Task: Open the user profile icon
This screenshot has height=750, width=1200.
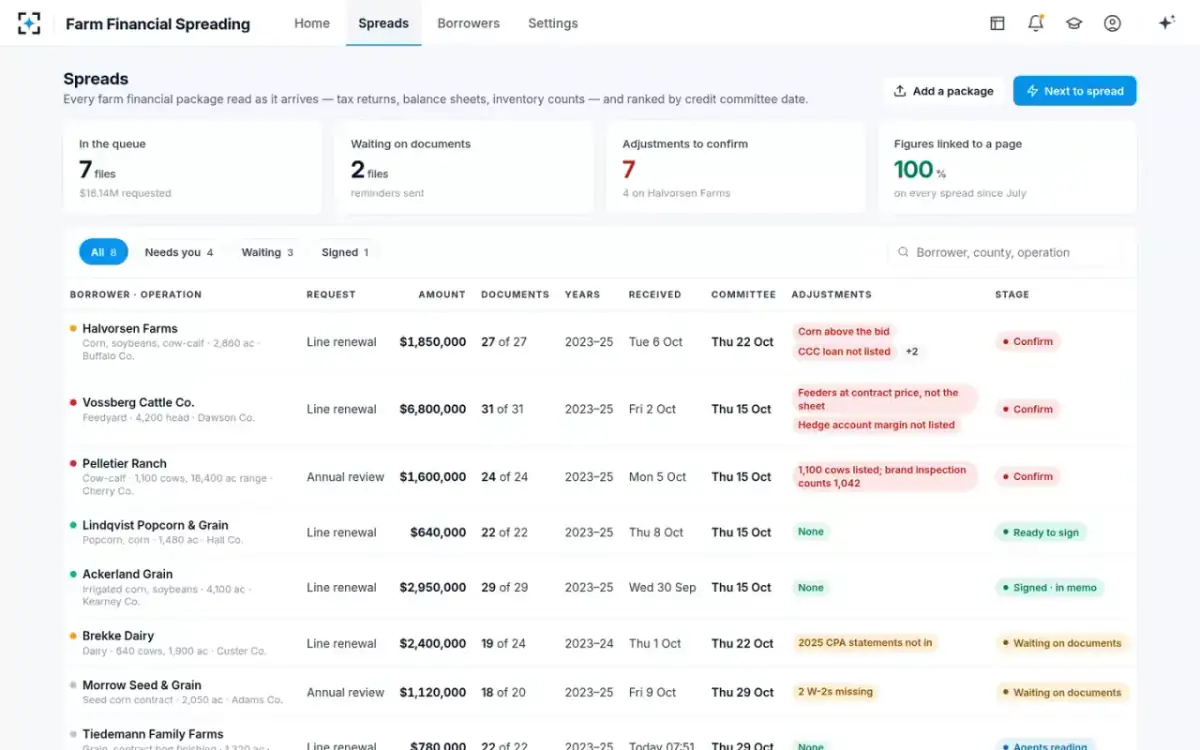Action: (x=1112, y=23)
